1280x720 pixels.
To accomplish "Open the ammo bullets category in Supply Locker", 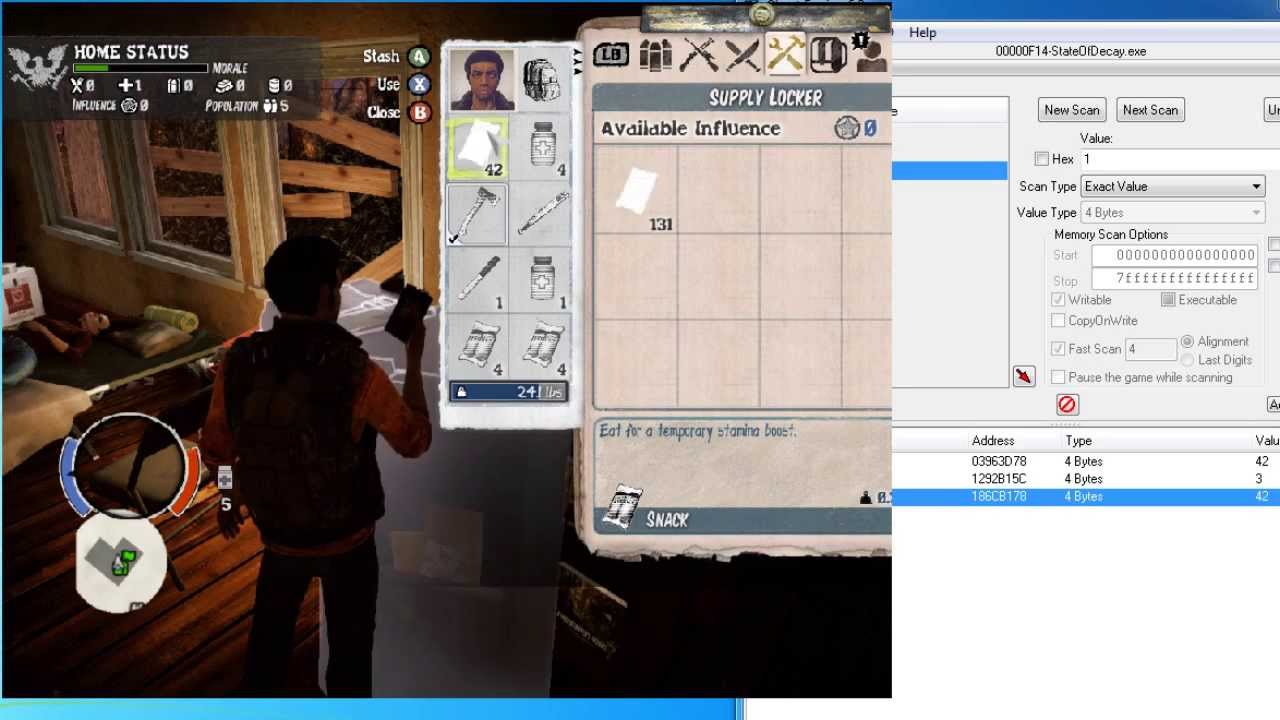I will 655,55.
